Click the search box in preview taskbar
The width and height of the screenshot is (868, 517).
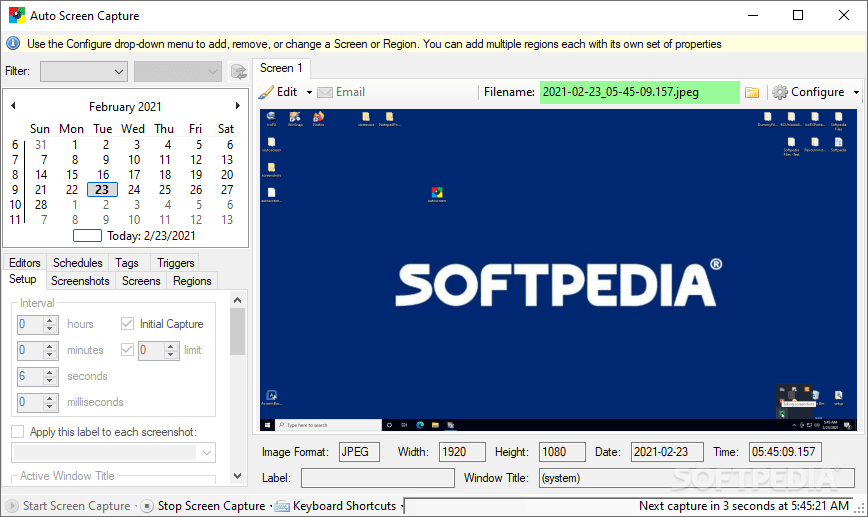[x=329, y=425]
